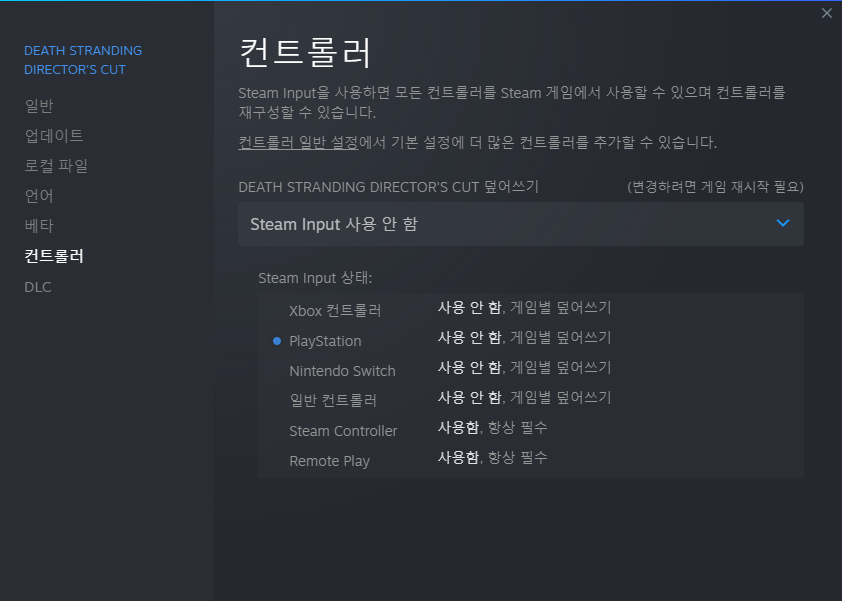Select the 컨트롤러 sidebar item
The image size is (842, 601).
(54, 256)
